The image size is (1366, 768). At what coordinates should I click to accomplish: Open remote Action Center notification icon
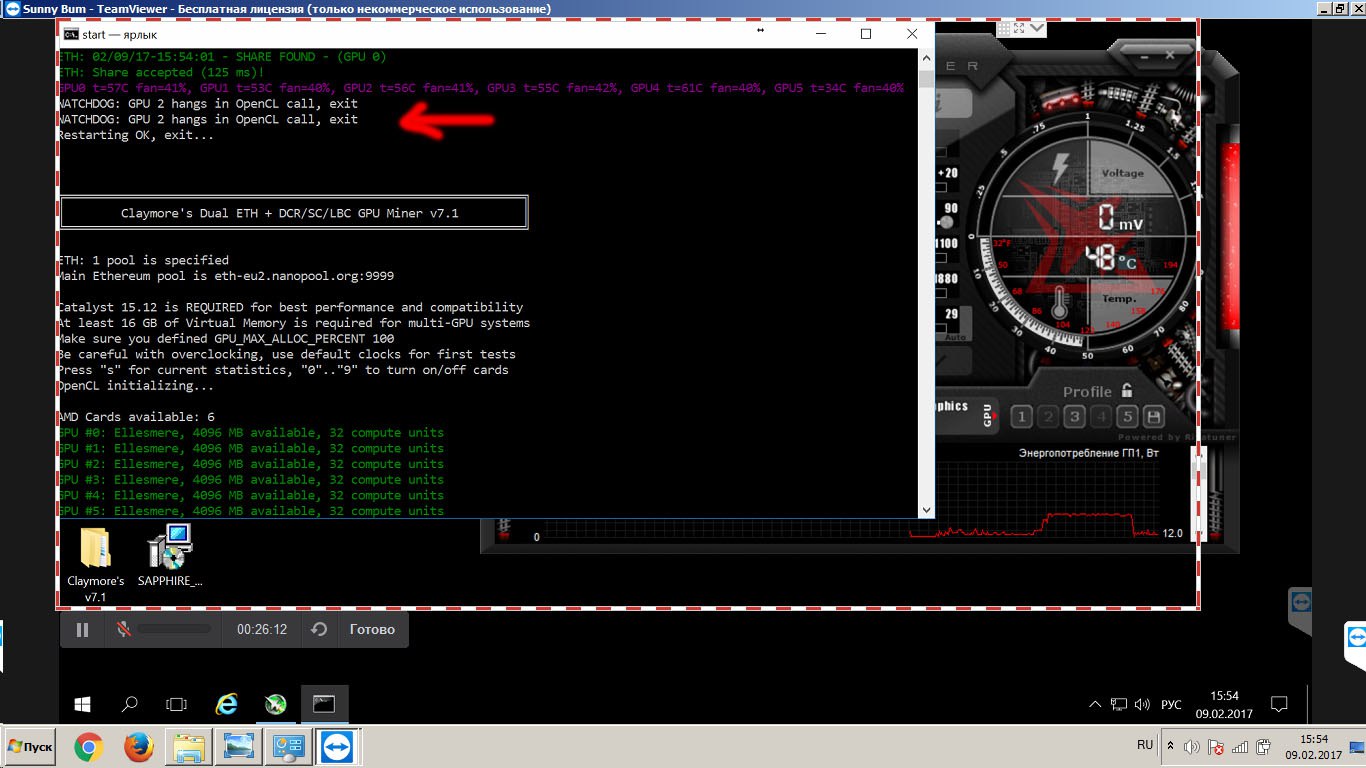(1278, 704)
